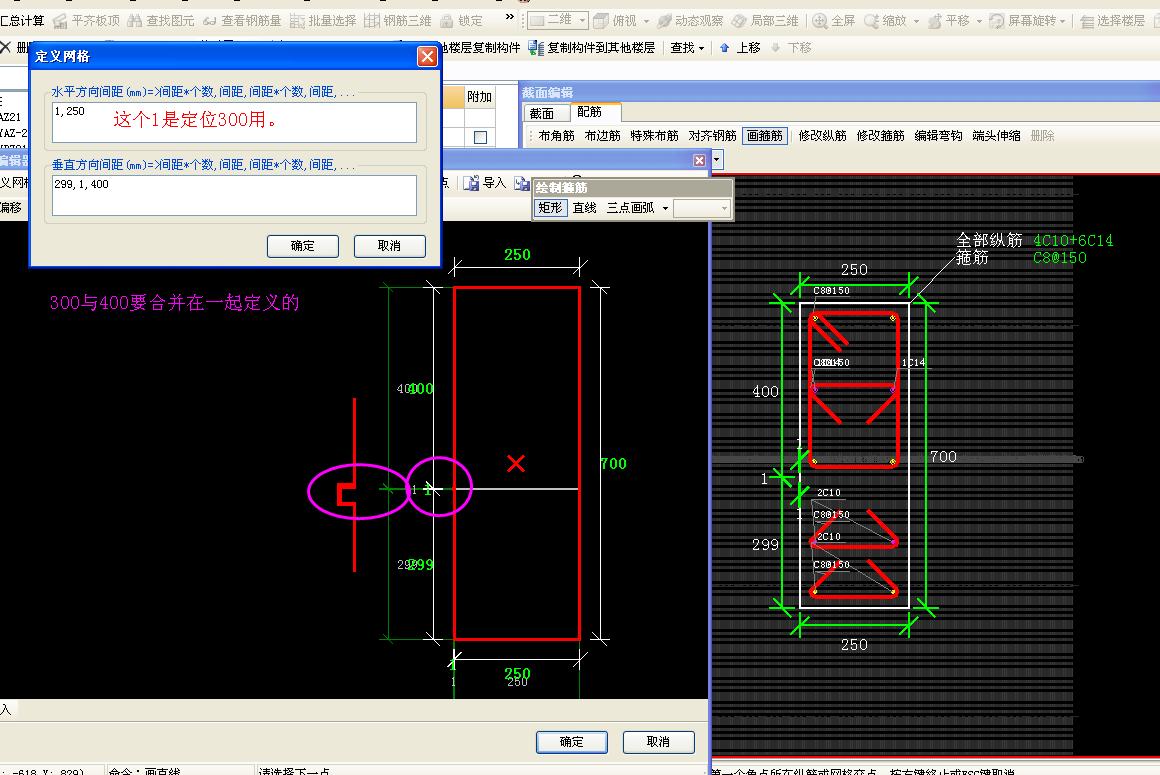Click the 局部三维 icon

(739, 21)
